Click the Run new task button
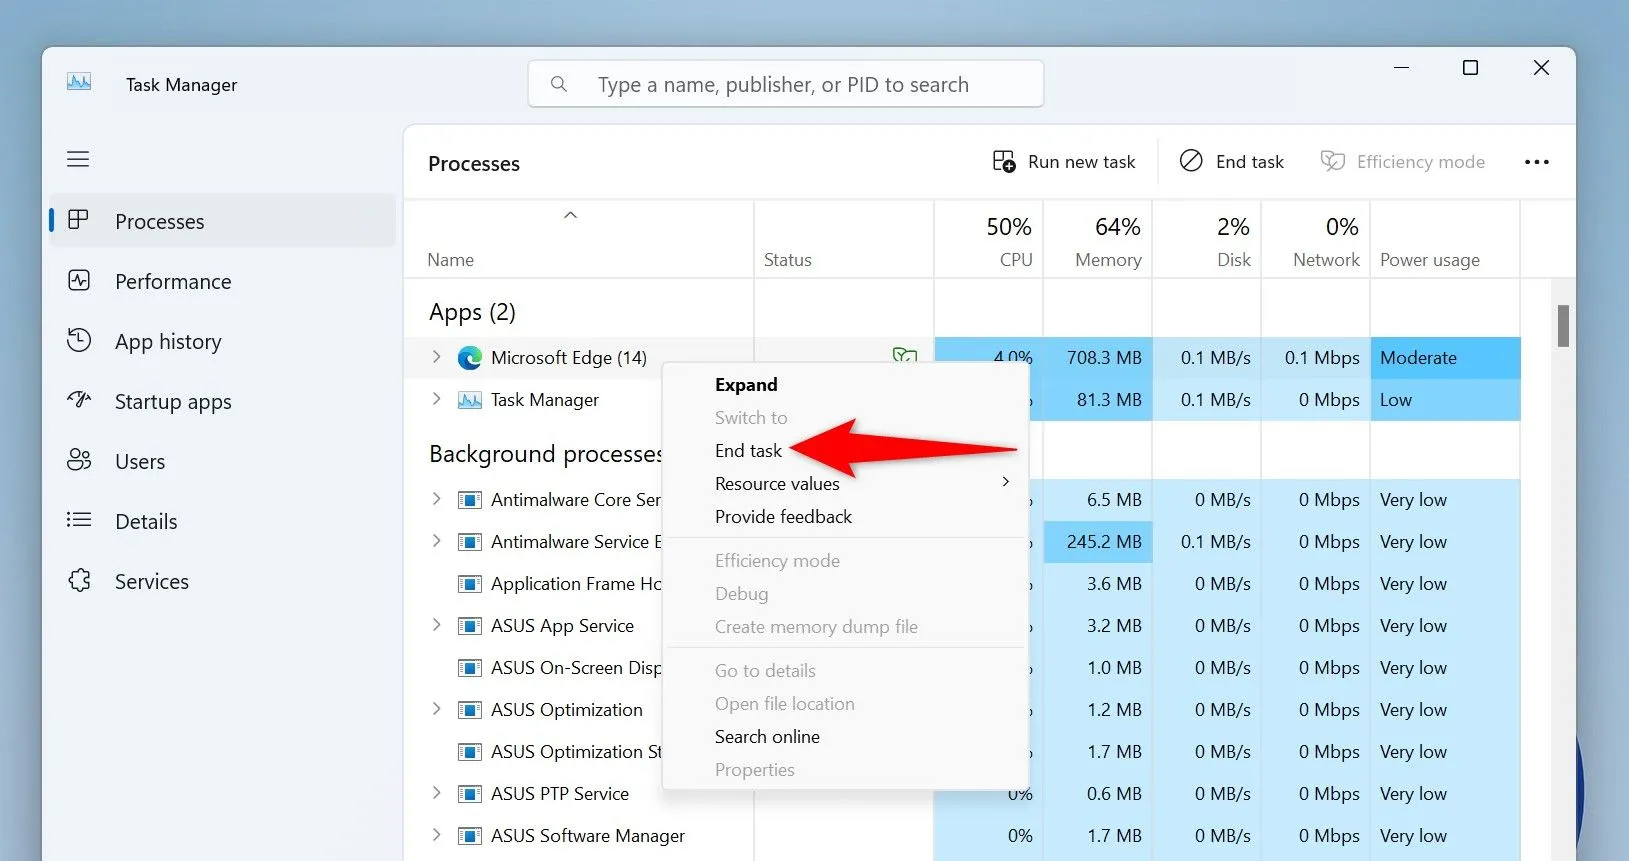 pyautogui.click(x=1064, y=162)
